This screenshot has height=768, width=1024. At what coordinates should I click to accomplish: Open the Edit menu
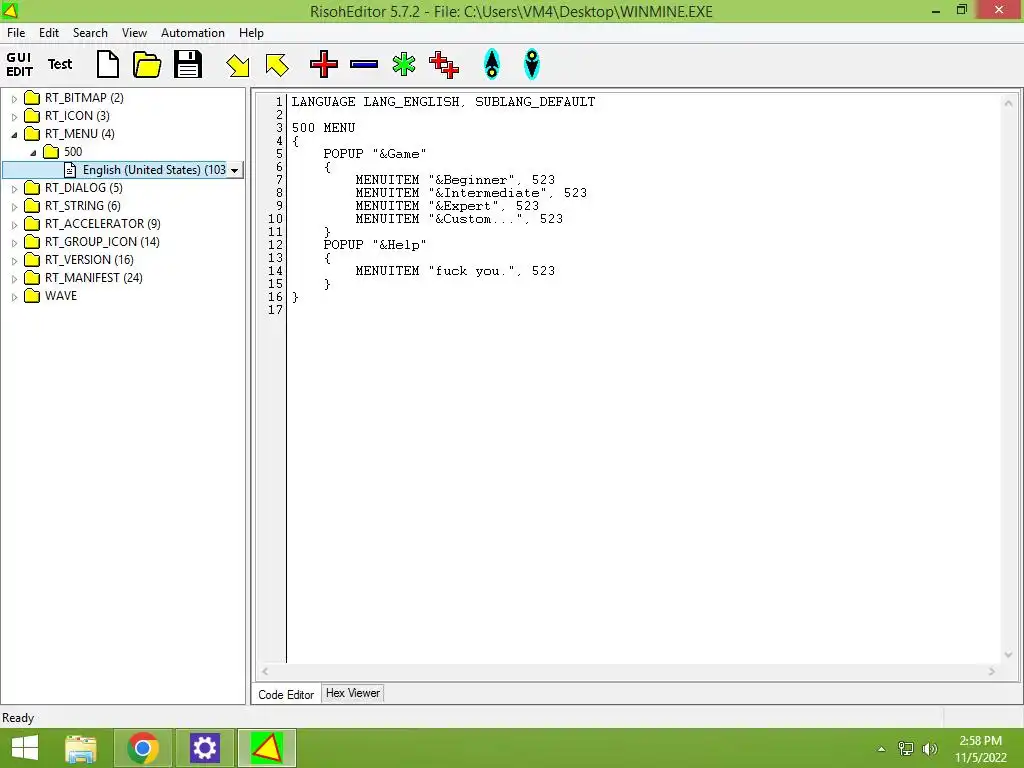(49, 33)
